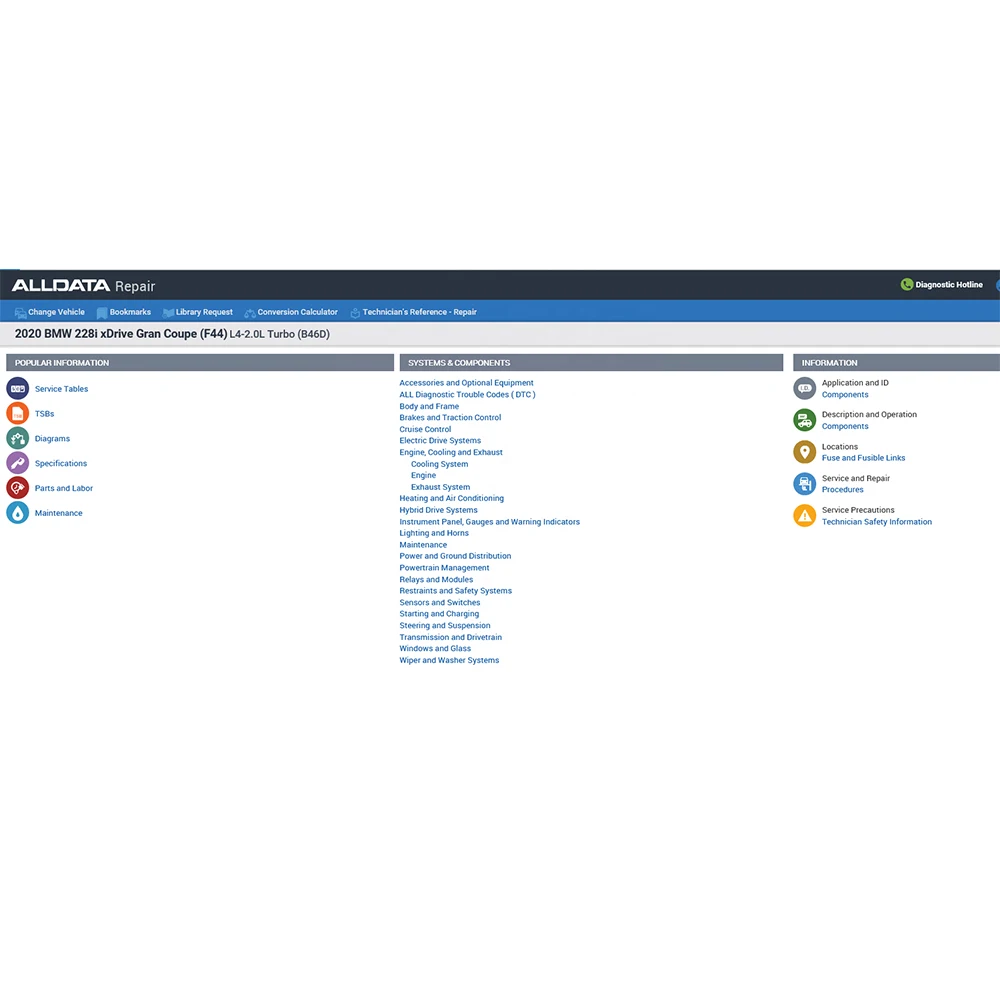Open Windows and Glass
1000x1000 pixels.
tap(435, 648)
